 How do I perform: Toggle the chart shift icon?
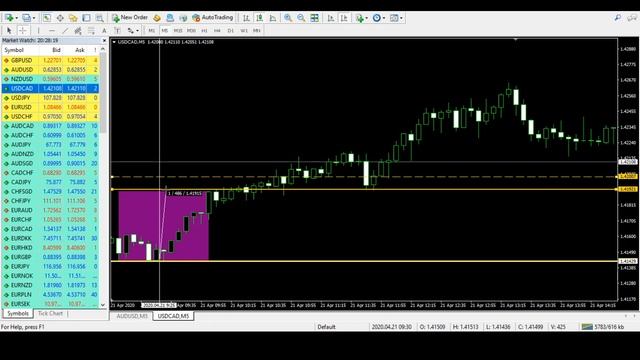click(x=344, y=18)
